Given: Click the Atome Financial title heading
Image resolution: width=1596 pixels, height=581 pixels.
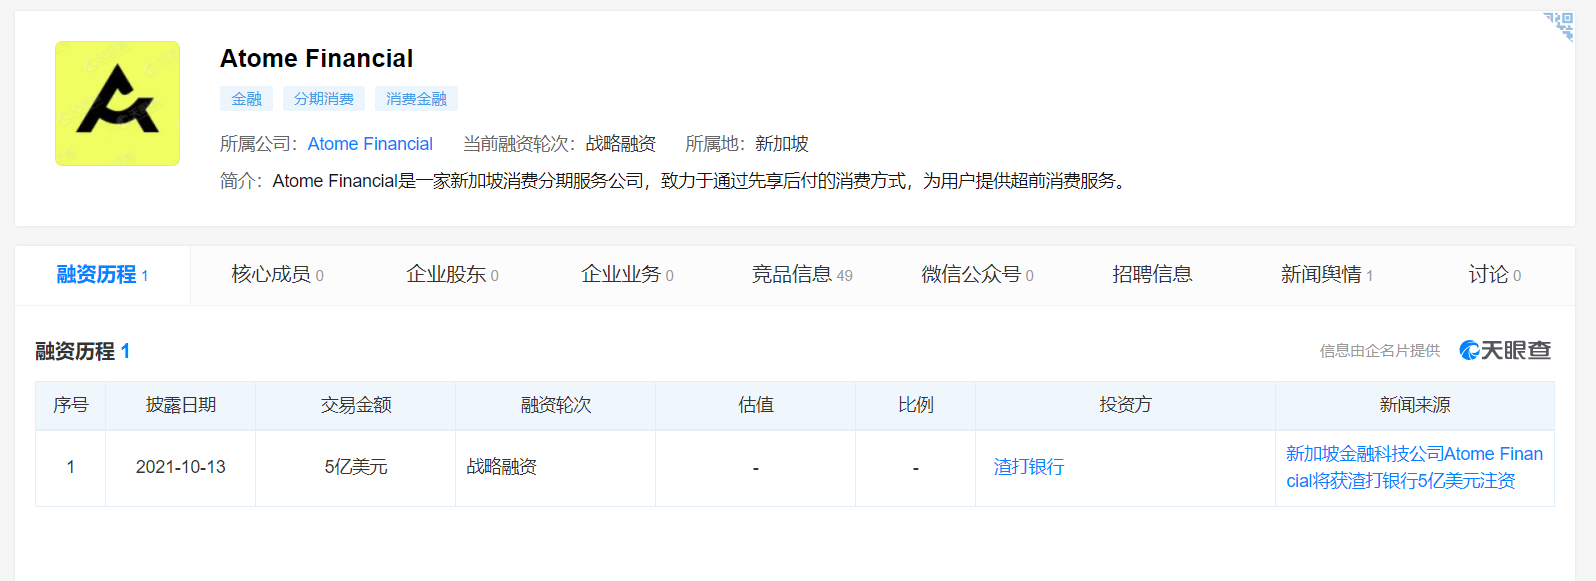Looking at the screenshot, I should pos(316,59).
